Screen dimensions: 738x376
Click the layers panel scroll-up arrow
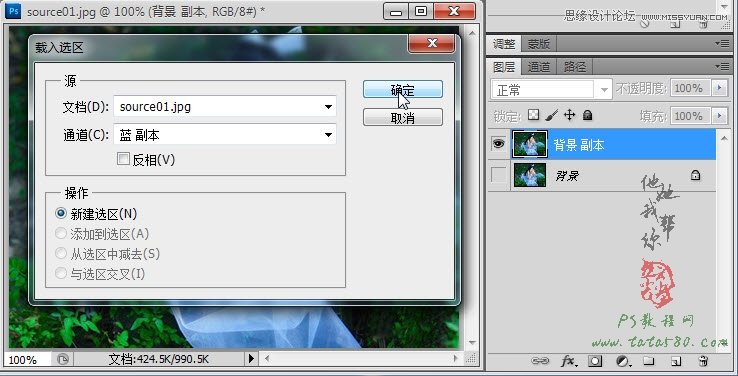[x=724, y=137]
